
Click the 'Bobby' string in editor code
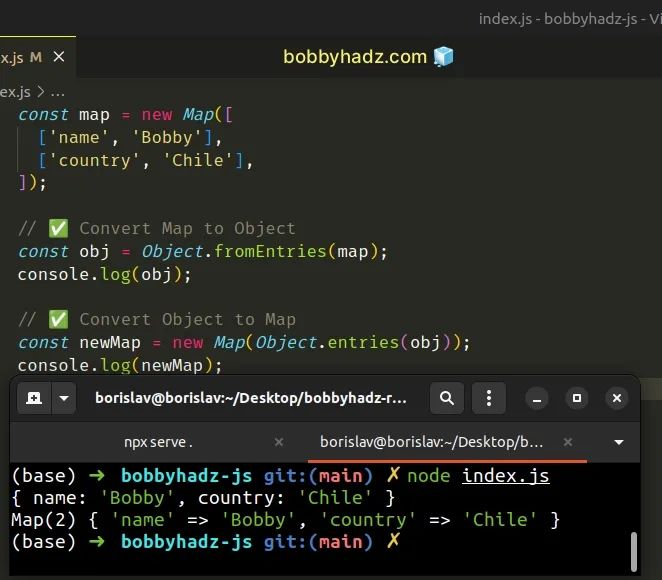pyautogui.click(x=167, y=138)
